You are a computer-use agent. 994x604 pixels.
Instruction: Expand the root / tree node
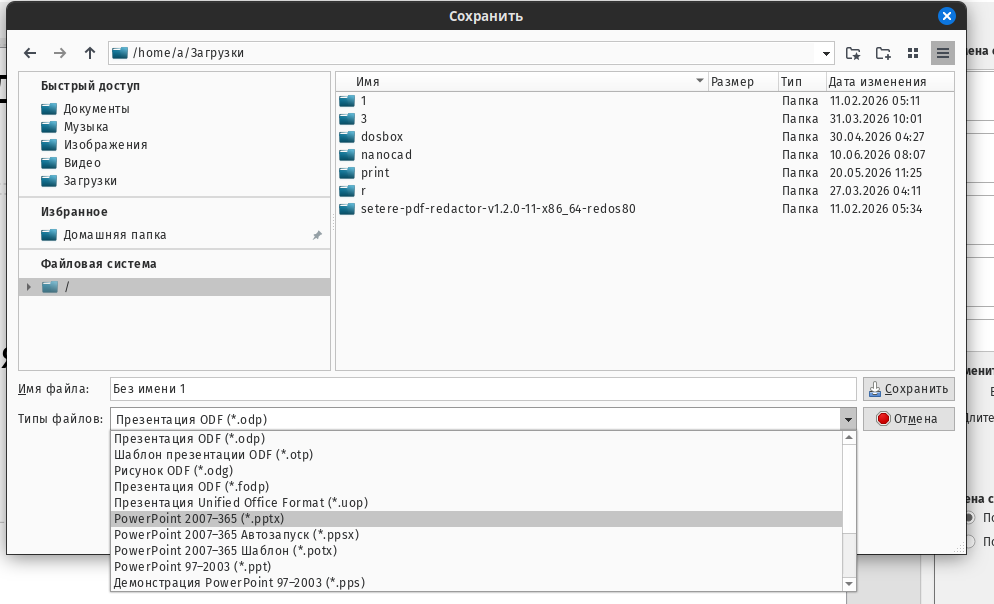point(29,287)
